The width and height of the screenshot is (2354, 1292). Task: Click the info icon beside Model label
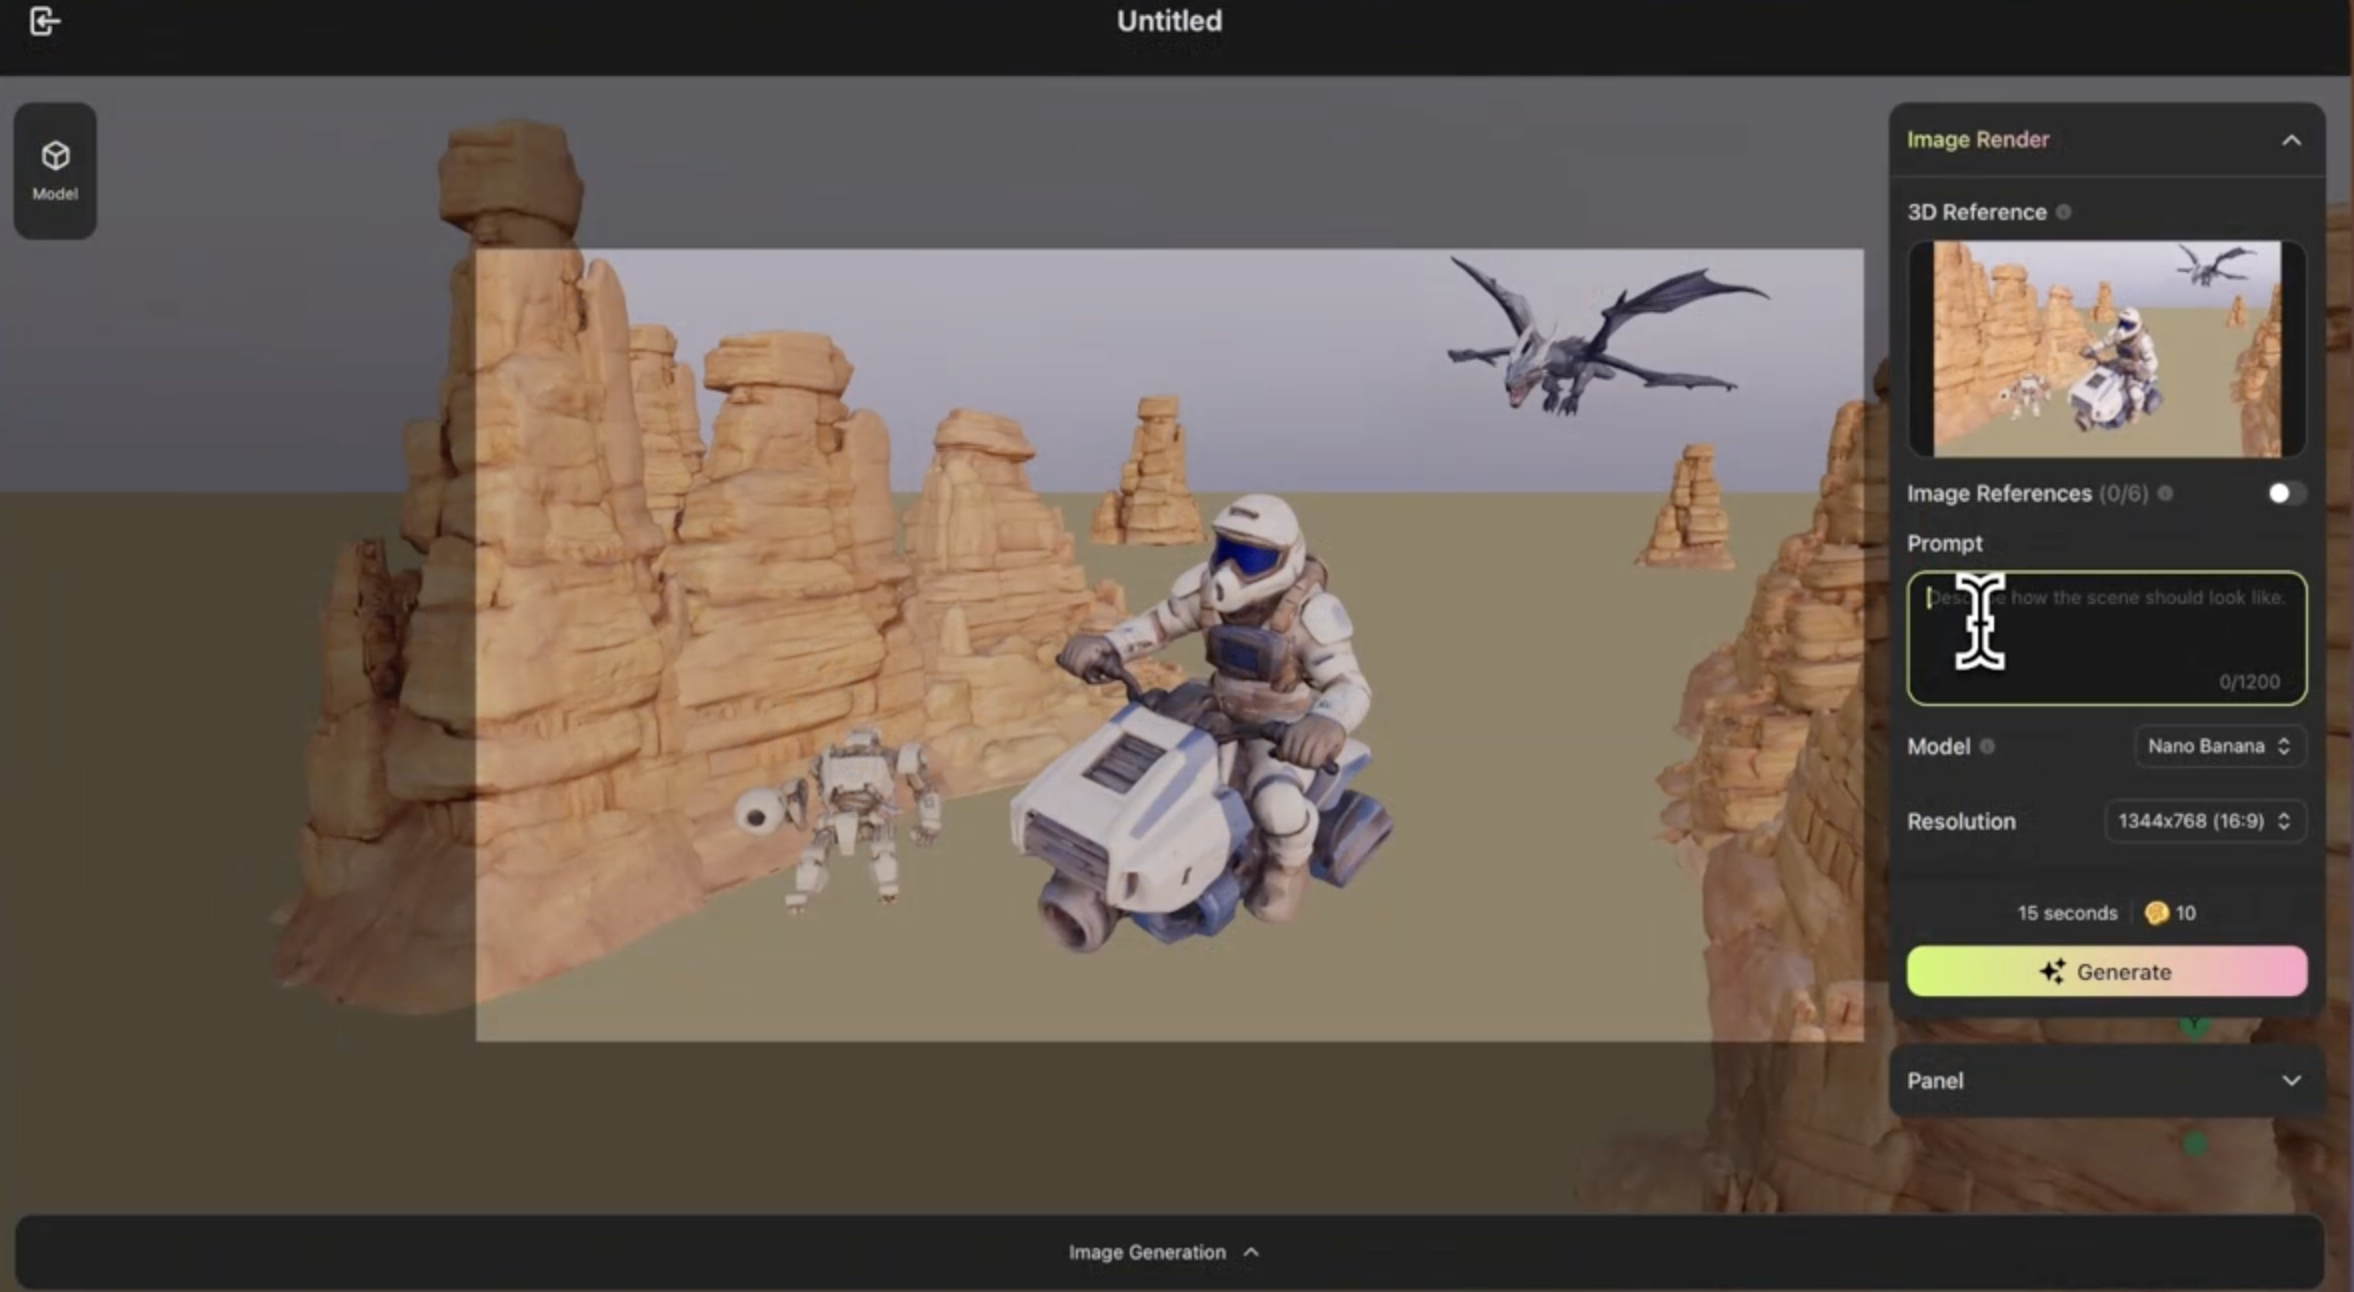(x=1987, y=746)
